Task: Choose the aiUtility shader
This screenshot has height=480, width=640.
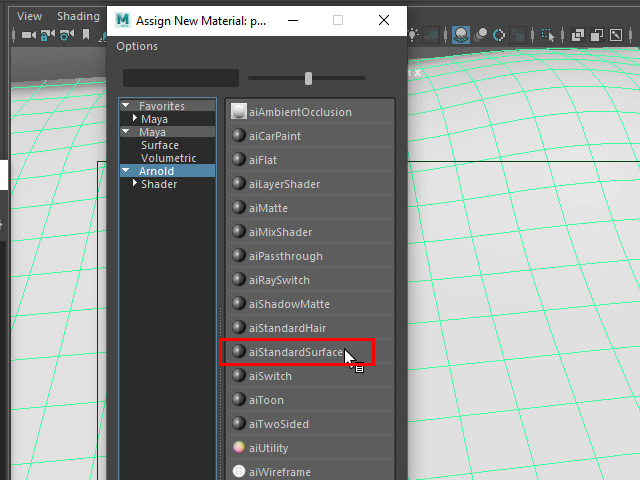Action: (x=269, y=448)
